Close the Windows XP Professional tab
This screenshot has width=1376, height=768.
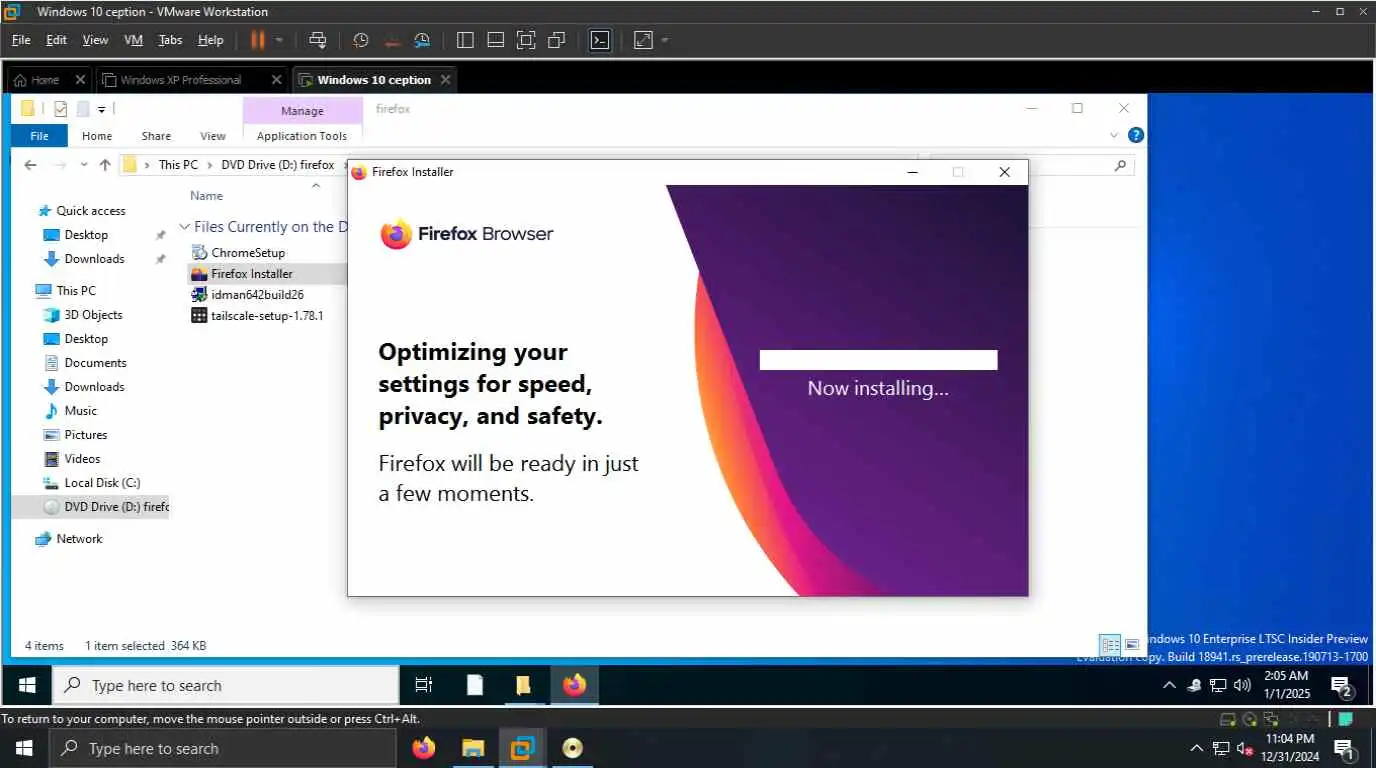[x=277, y=80]
